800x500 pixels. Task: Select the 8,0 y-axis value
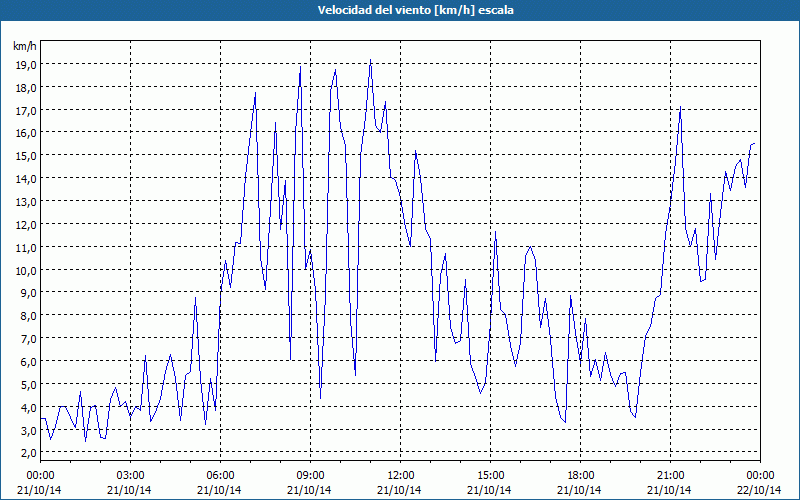point(30,316)
